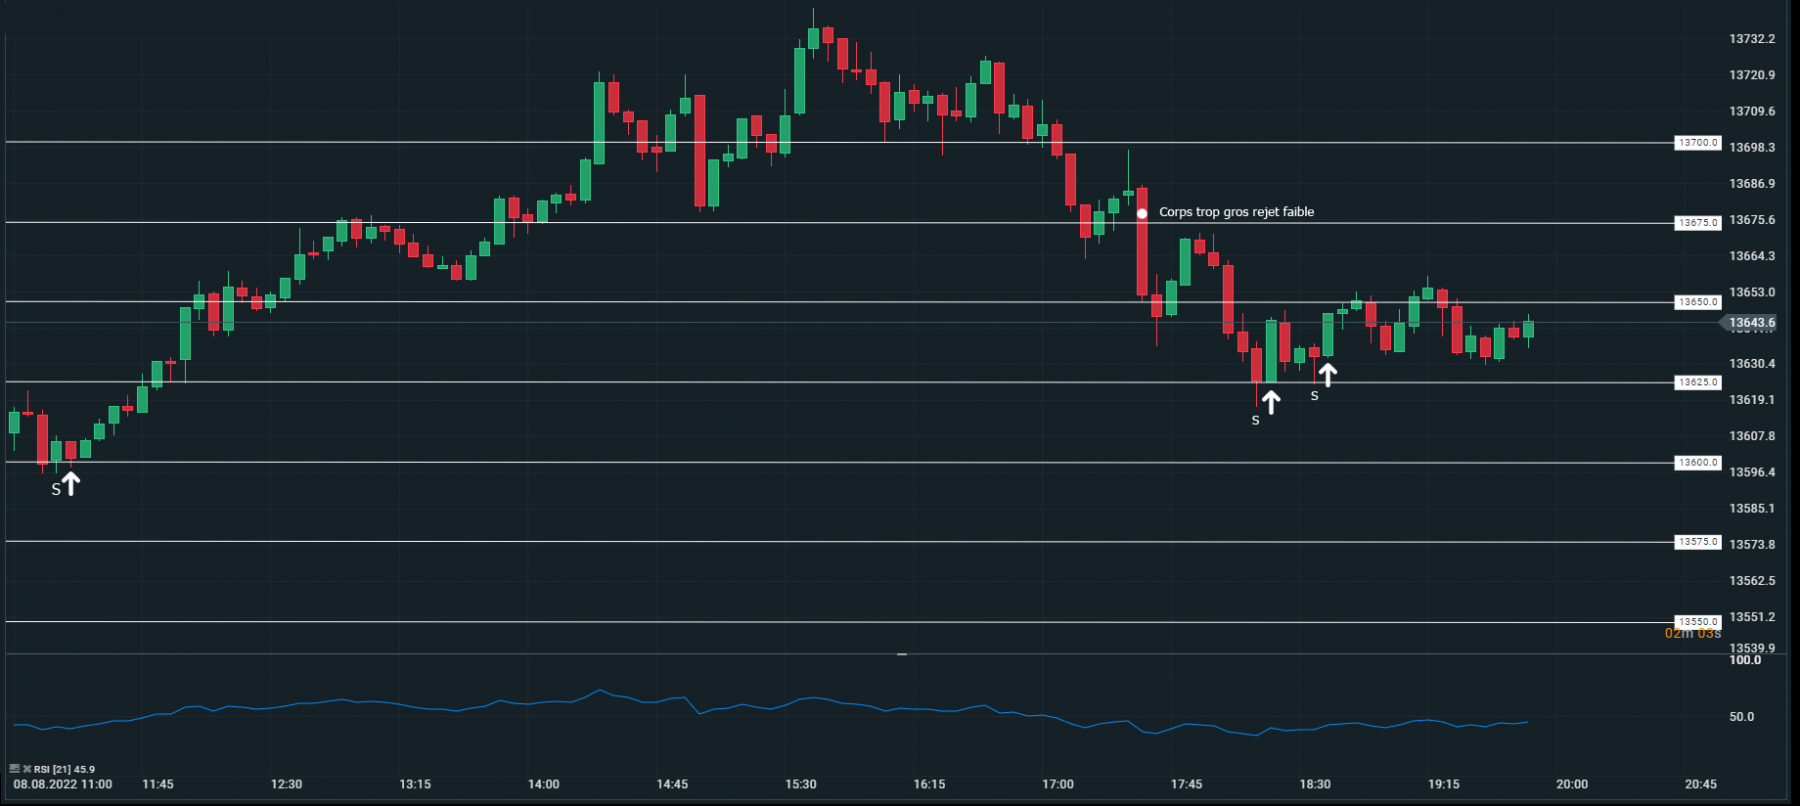The image size is (1800, 806).
Task: Click the current price marker 13643.6
Action: [x=1750, y=323]
